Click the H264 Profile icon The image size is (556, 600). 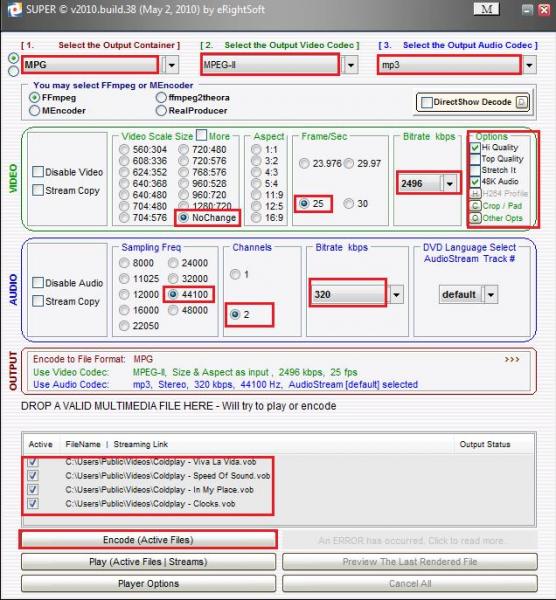point(475,193)
